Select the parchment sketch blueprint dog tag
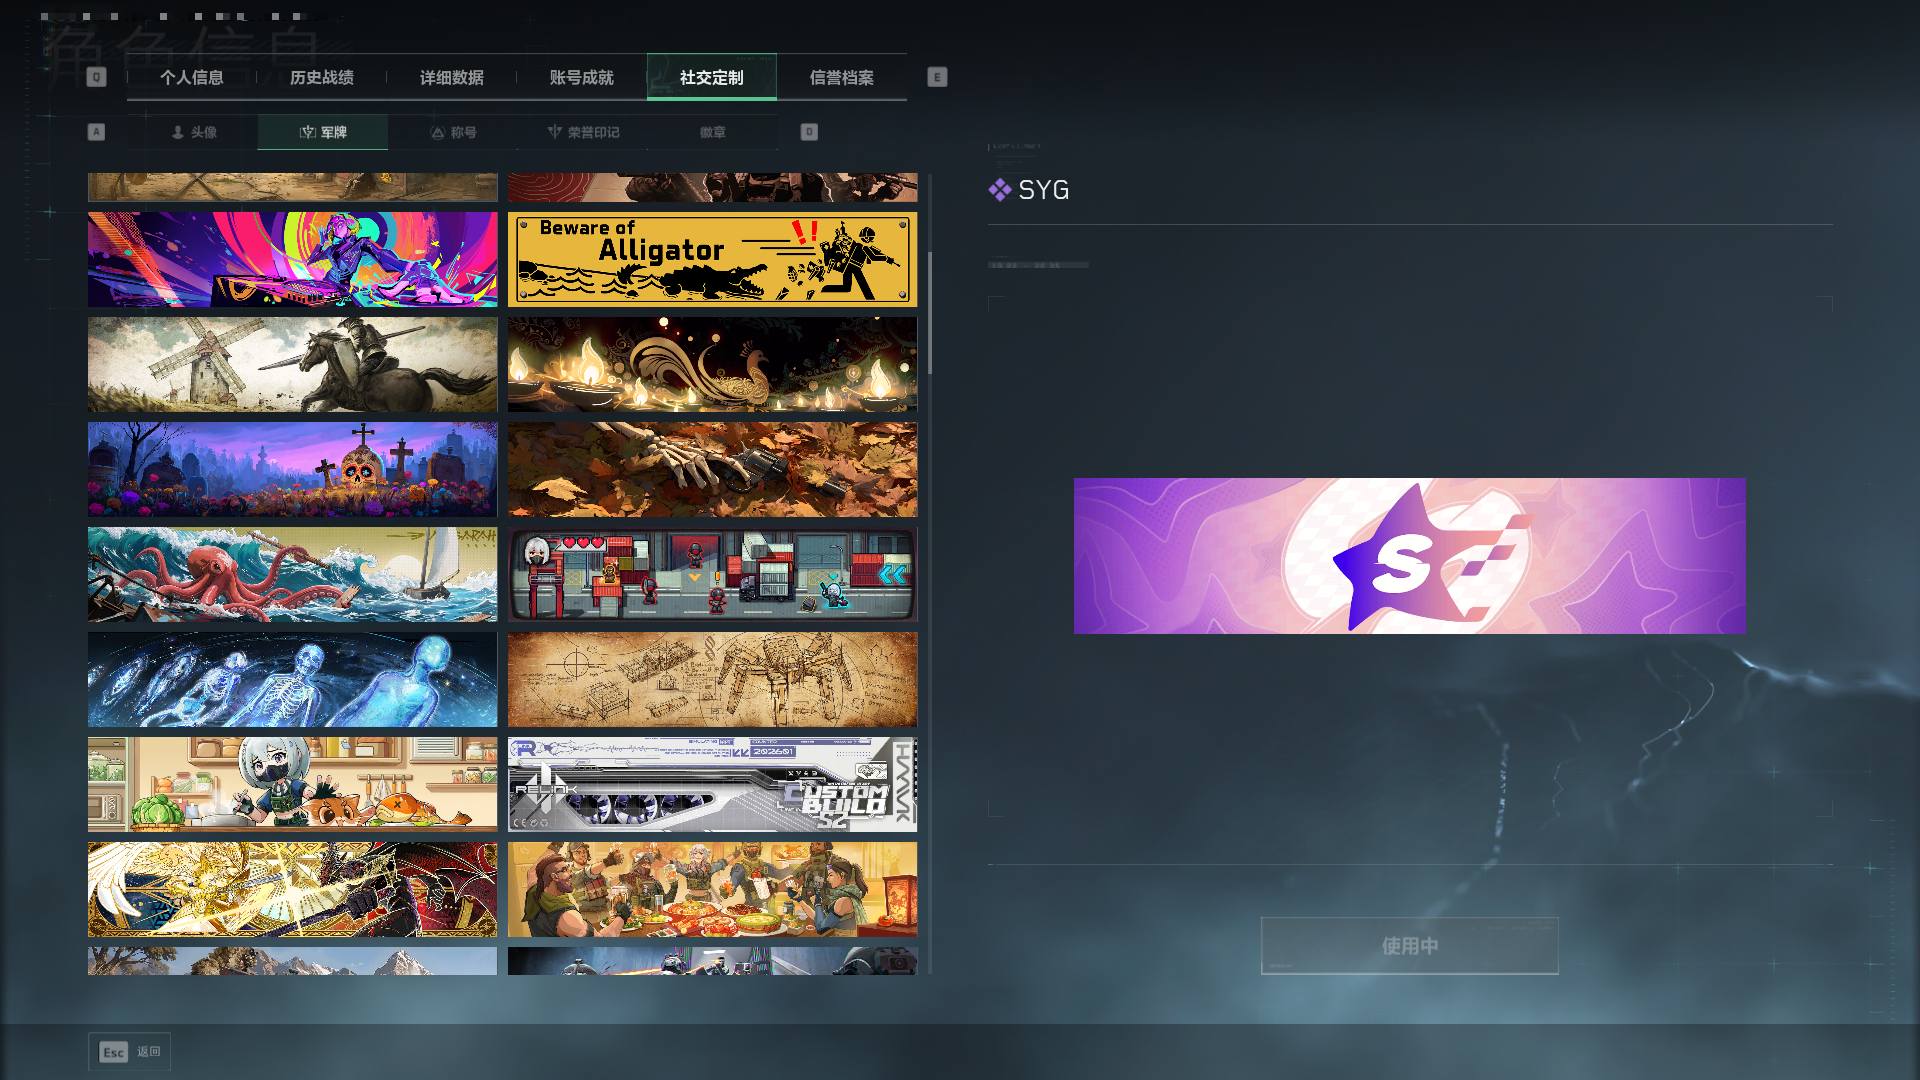The image size is (1920, 1080). click(x=712, y=679)
